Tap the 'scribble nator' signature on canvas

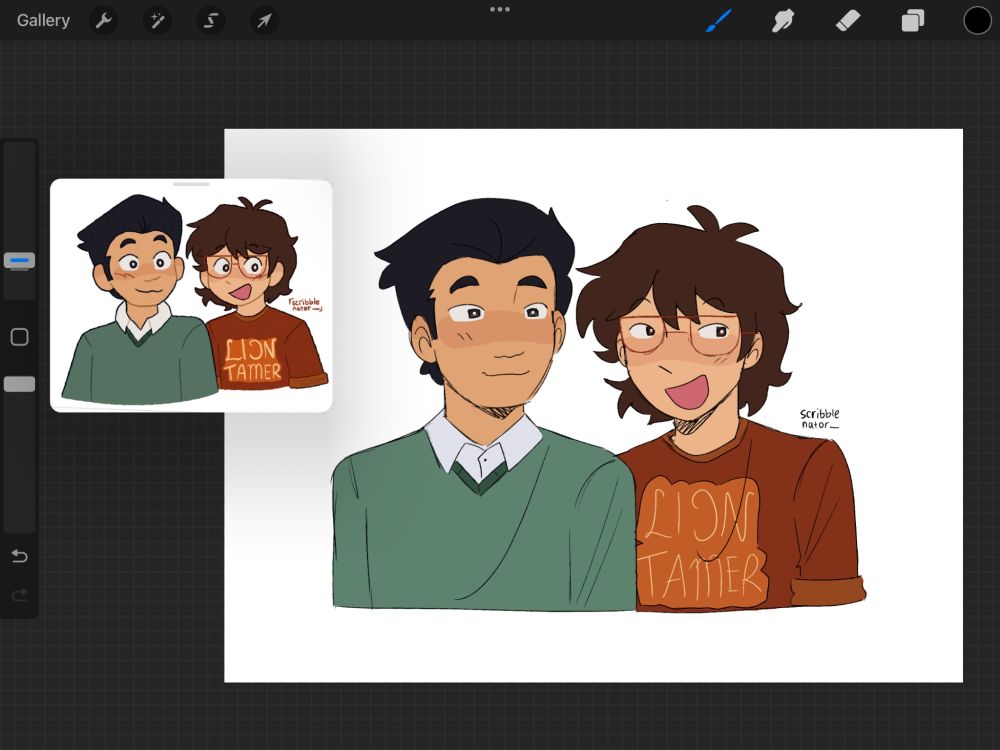point(820,419)
